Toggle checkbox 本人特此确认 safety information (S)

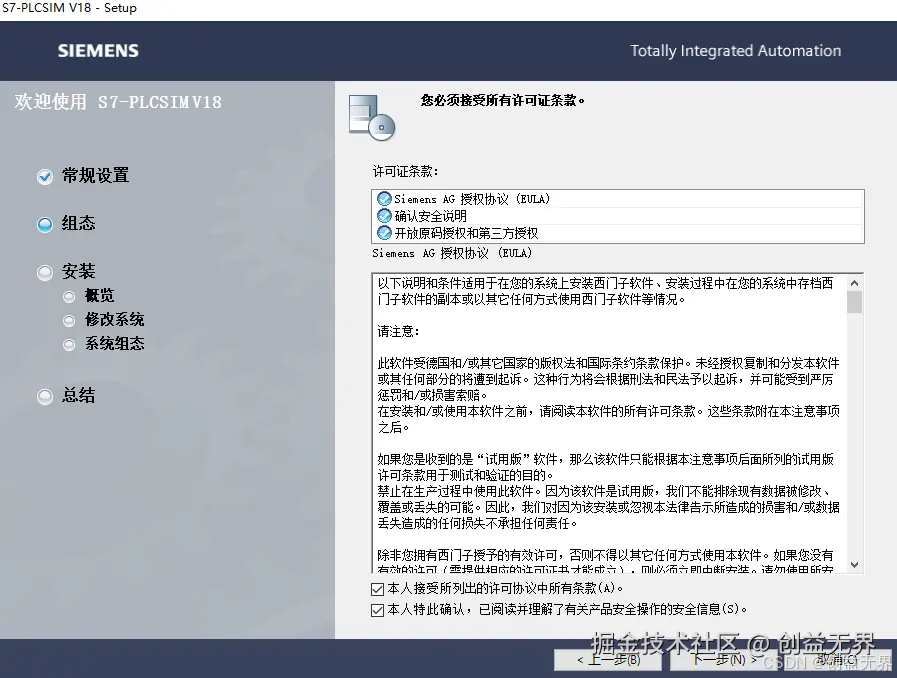pyautogui.click(x=377, y=610)
